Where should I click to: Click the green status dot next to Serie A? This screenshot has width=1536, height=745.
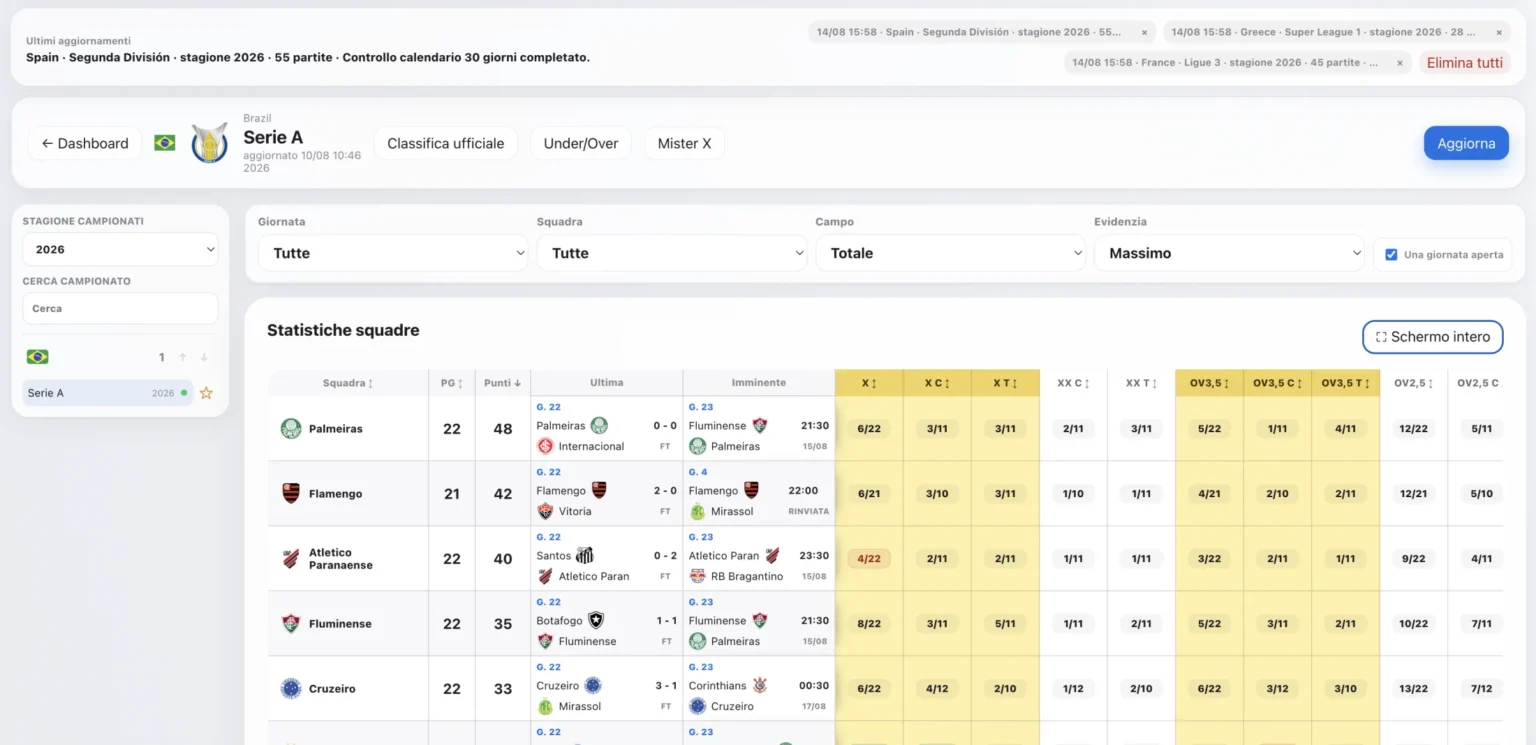(x=184, y=393)
